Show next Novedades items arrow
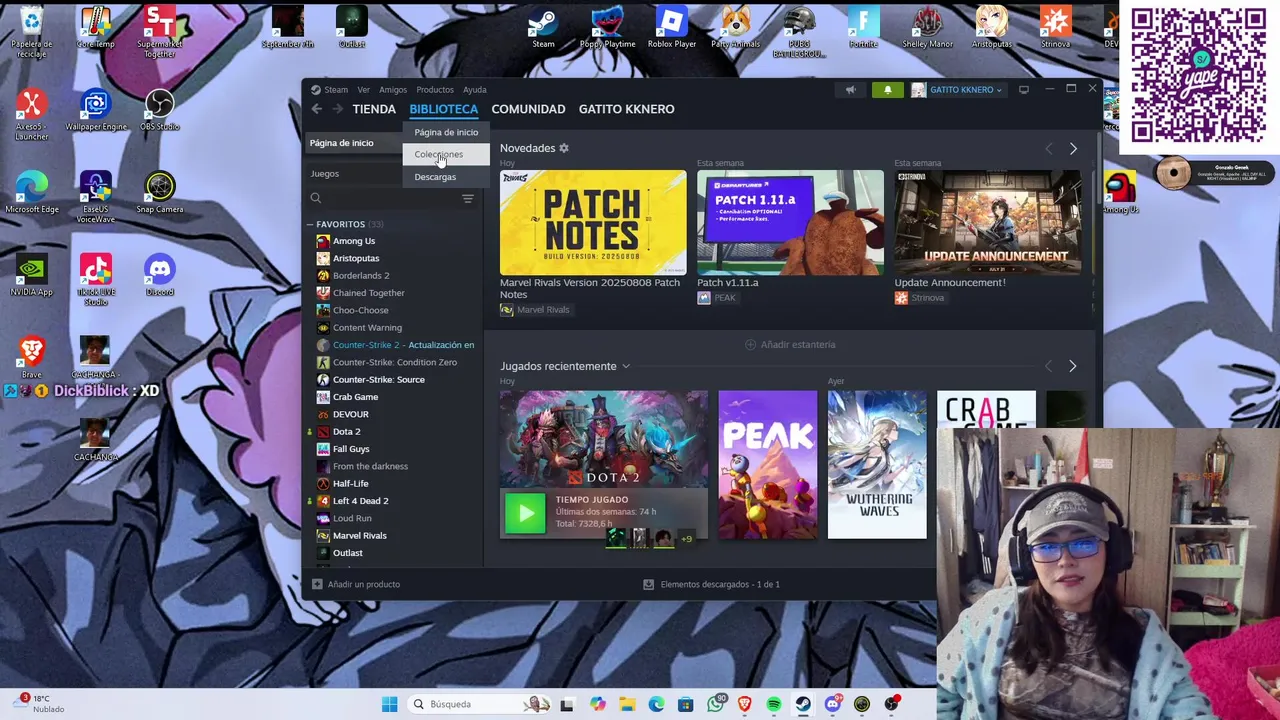 [x=1073, y=148]
